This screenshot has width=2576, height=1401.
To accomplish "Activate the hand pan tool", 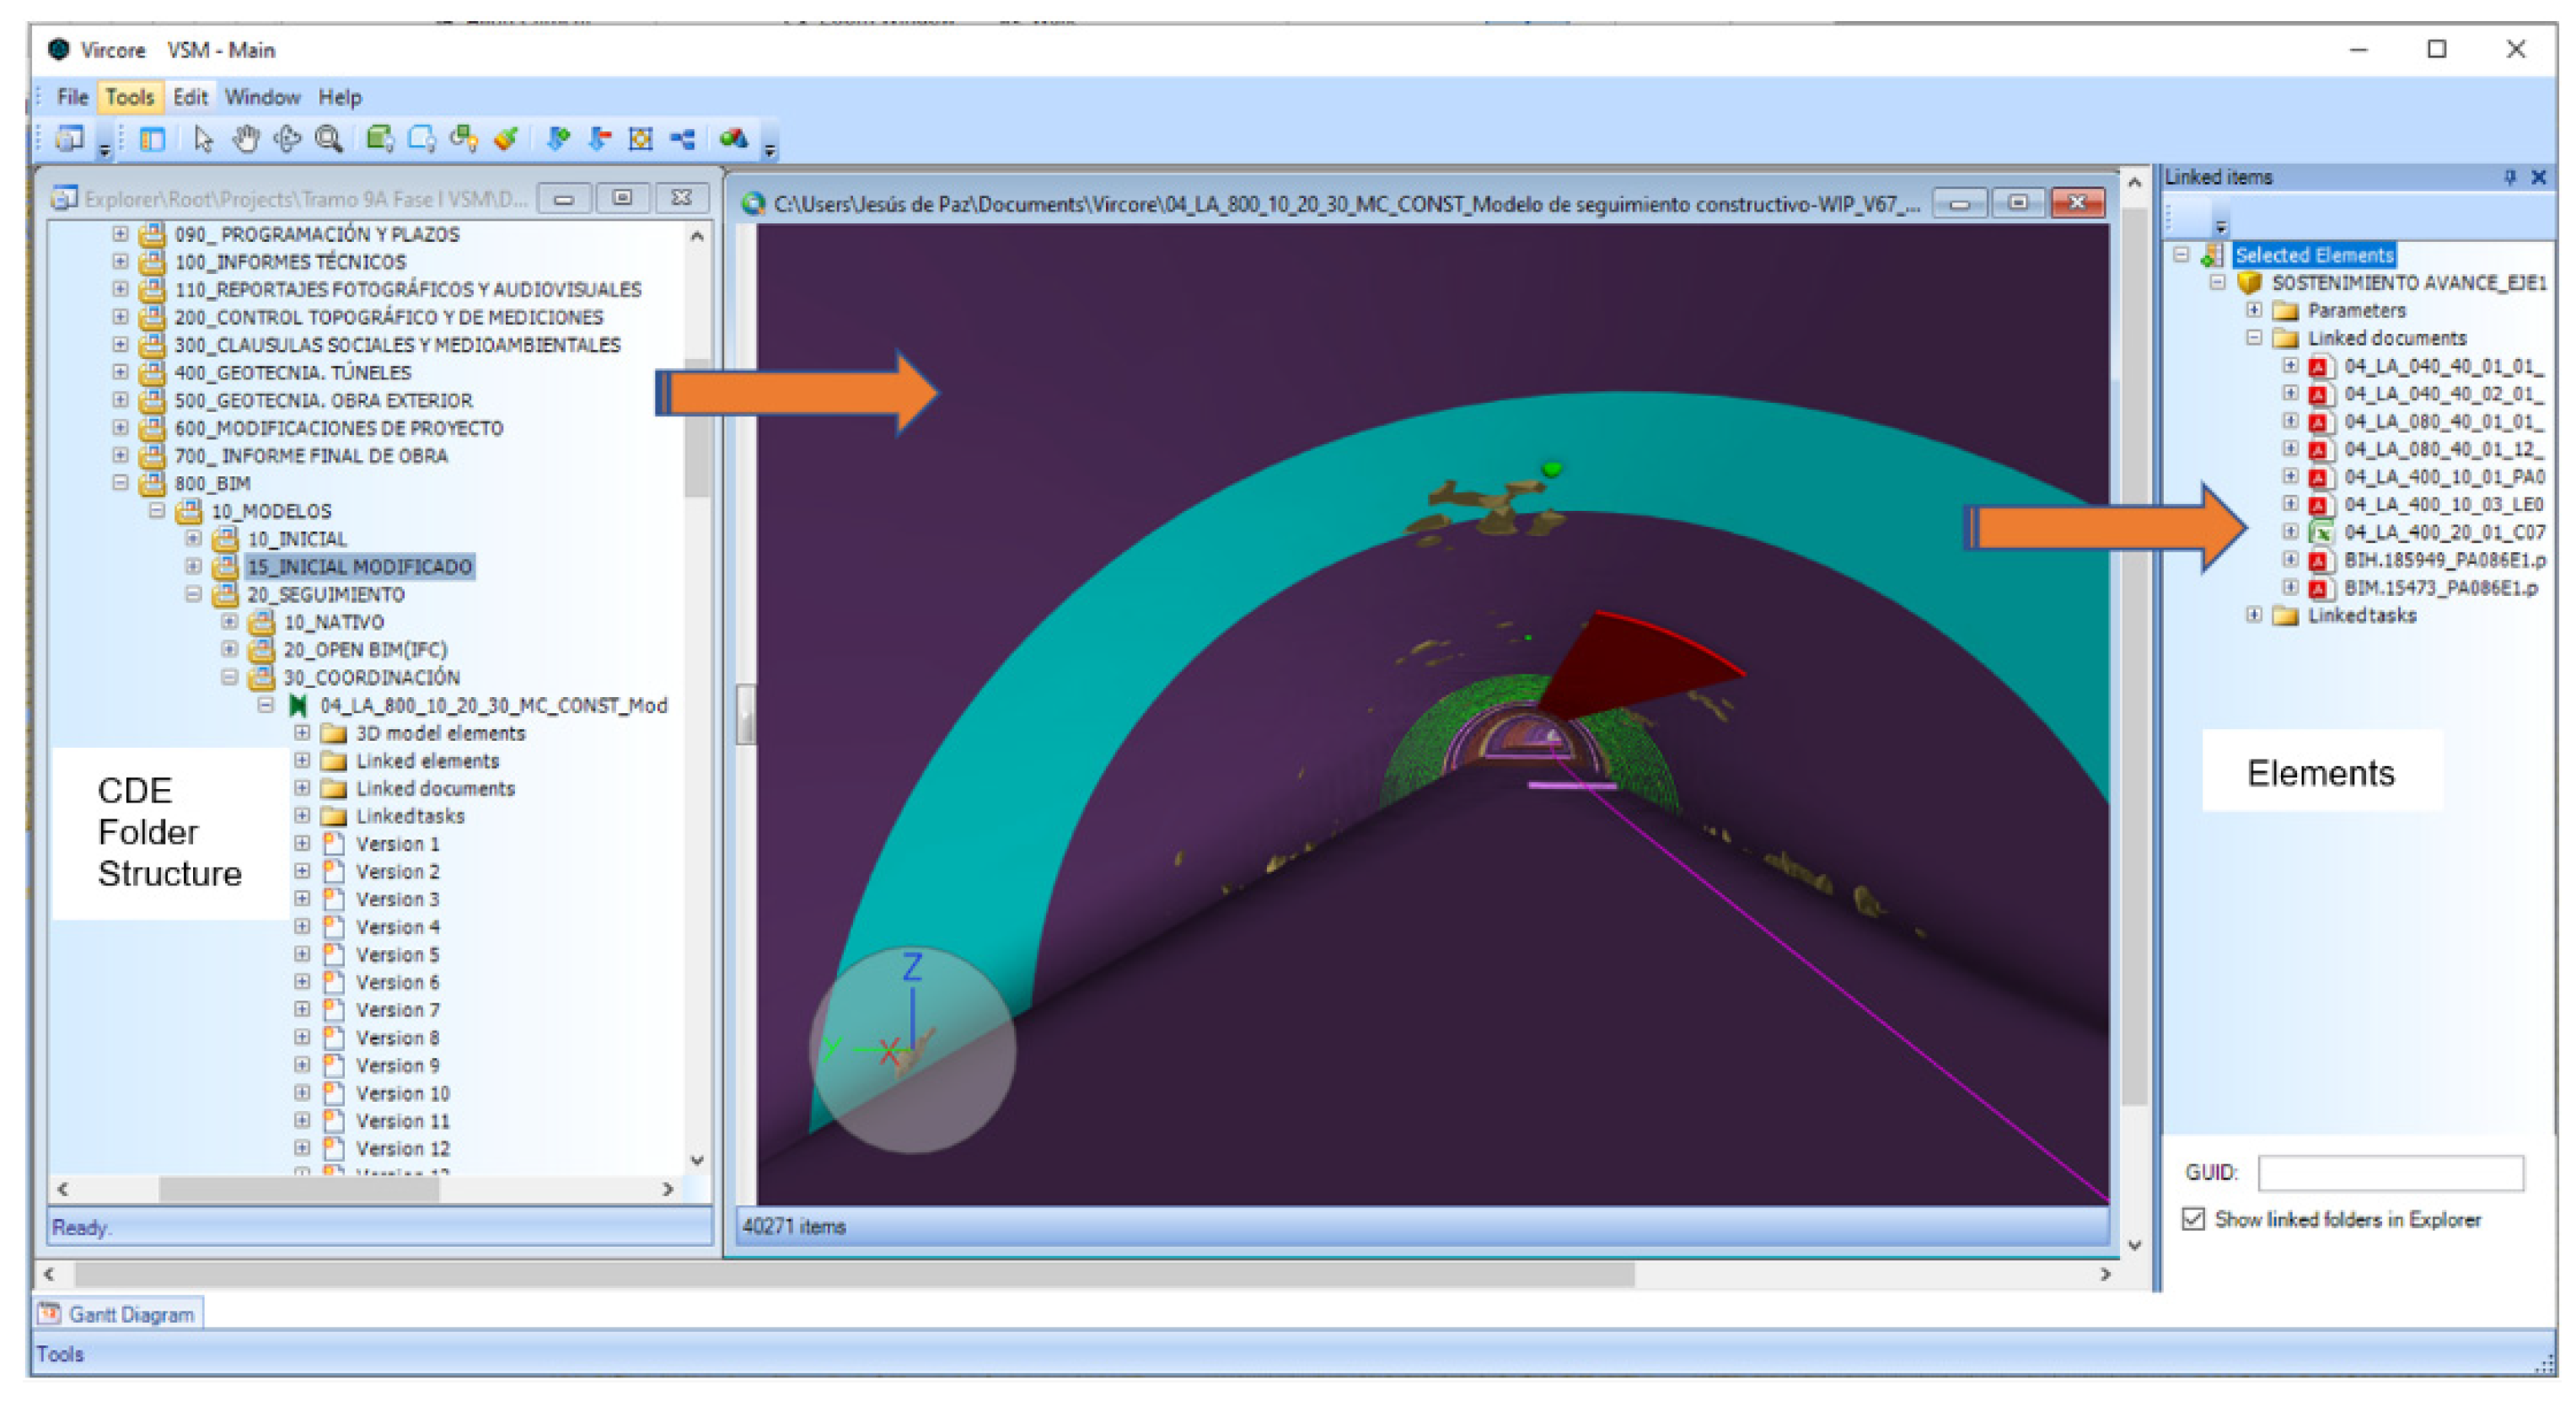I will click(245, 139).
